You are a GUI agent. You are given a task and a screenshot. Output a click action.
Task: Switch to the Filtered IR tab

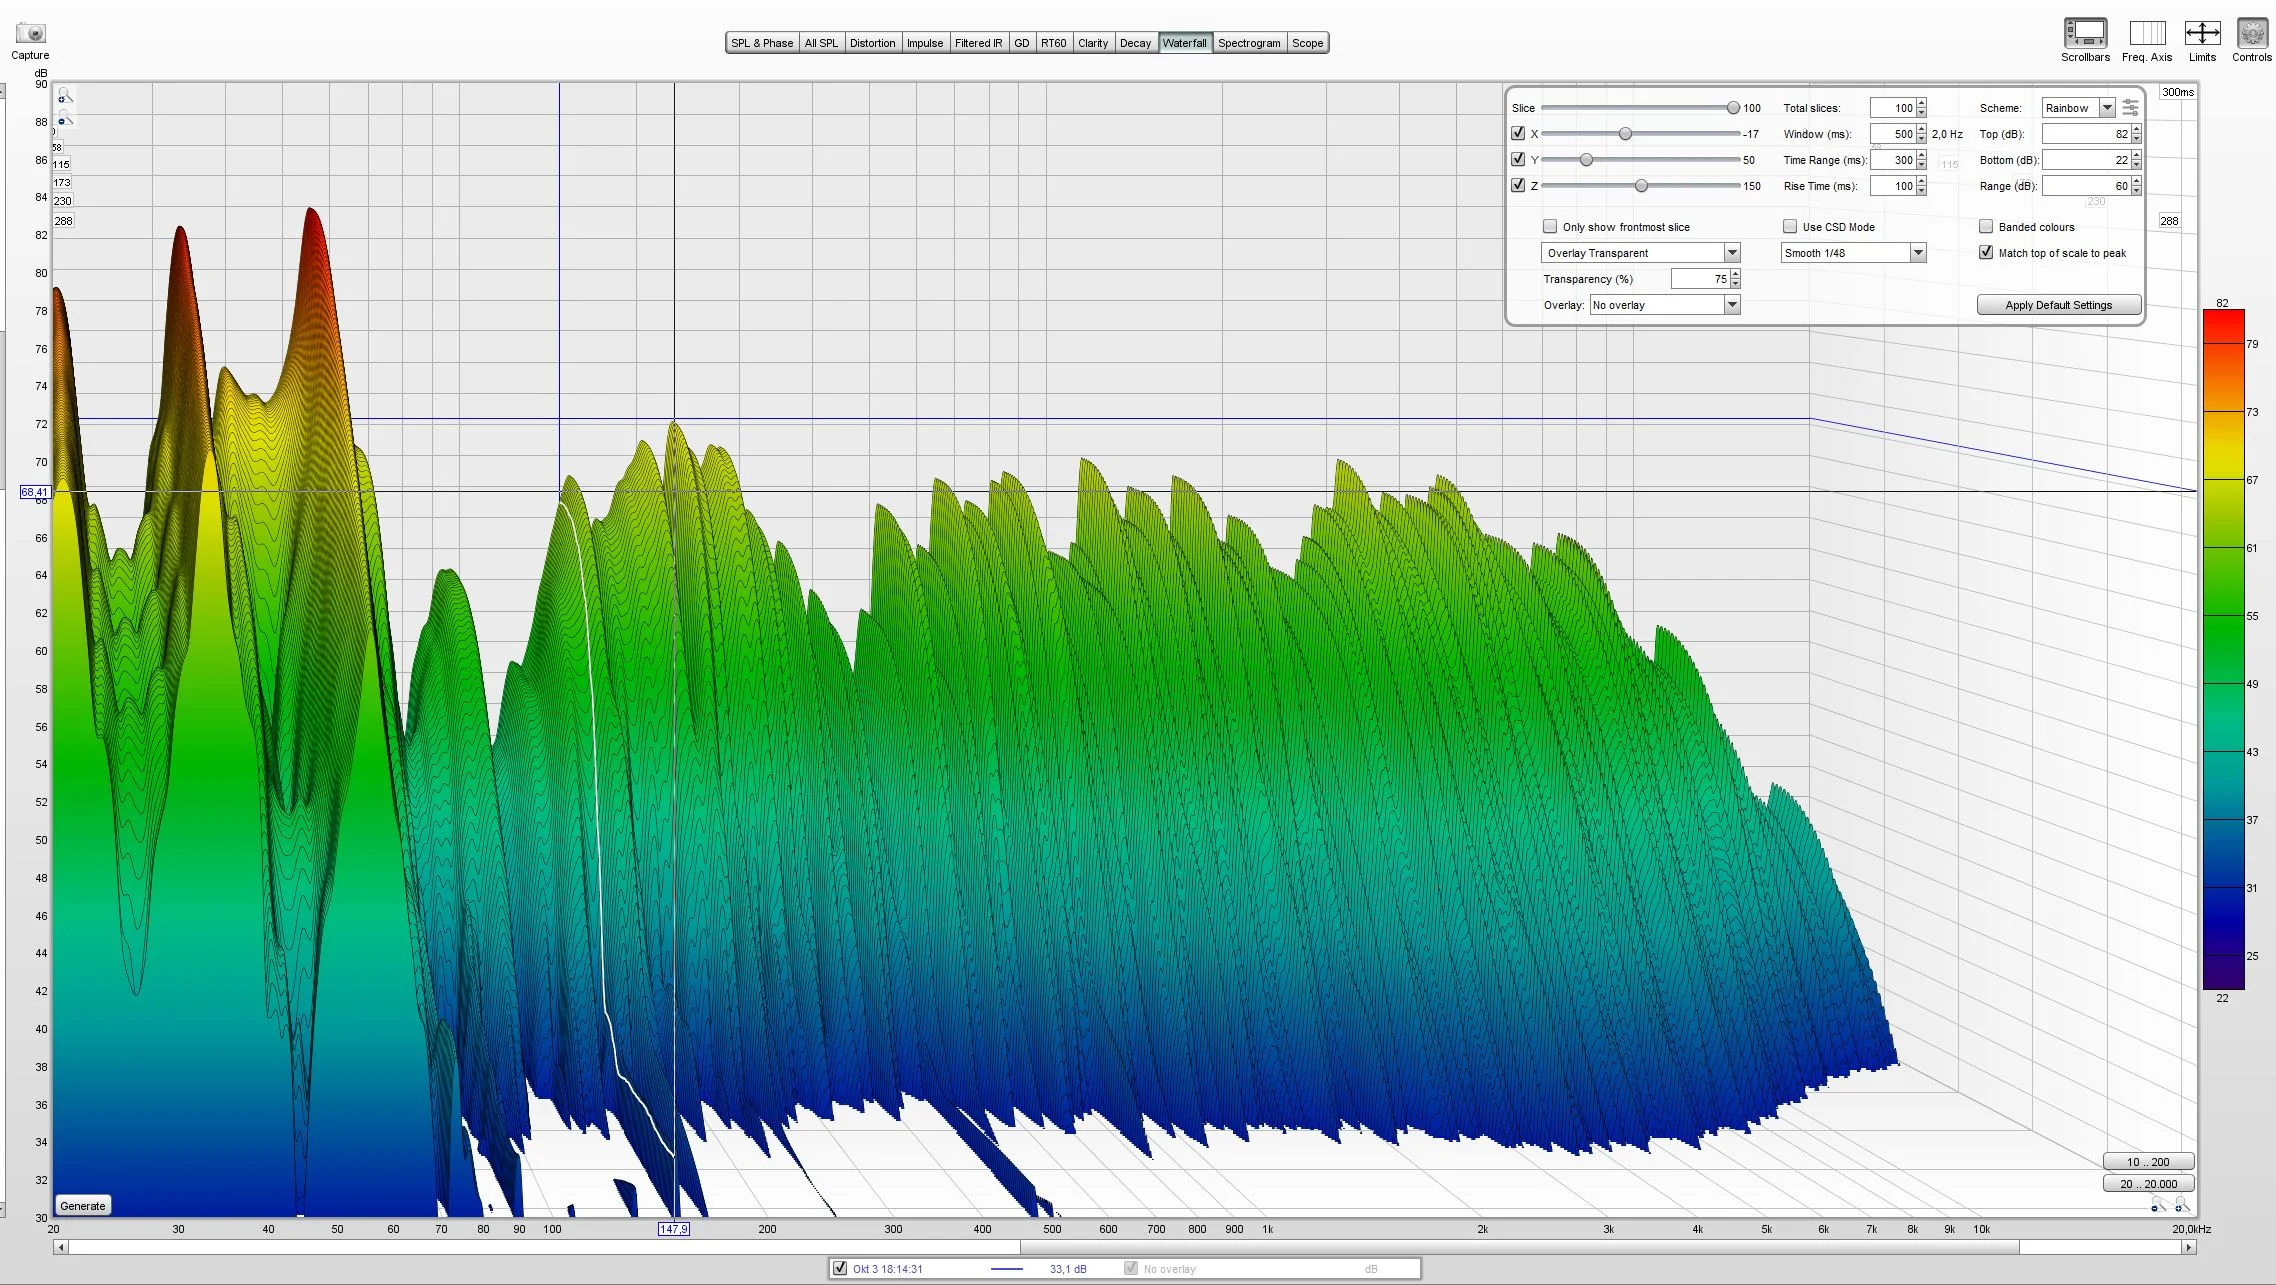(978, 43)
